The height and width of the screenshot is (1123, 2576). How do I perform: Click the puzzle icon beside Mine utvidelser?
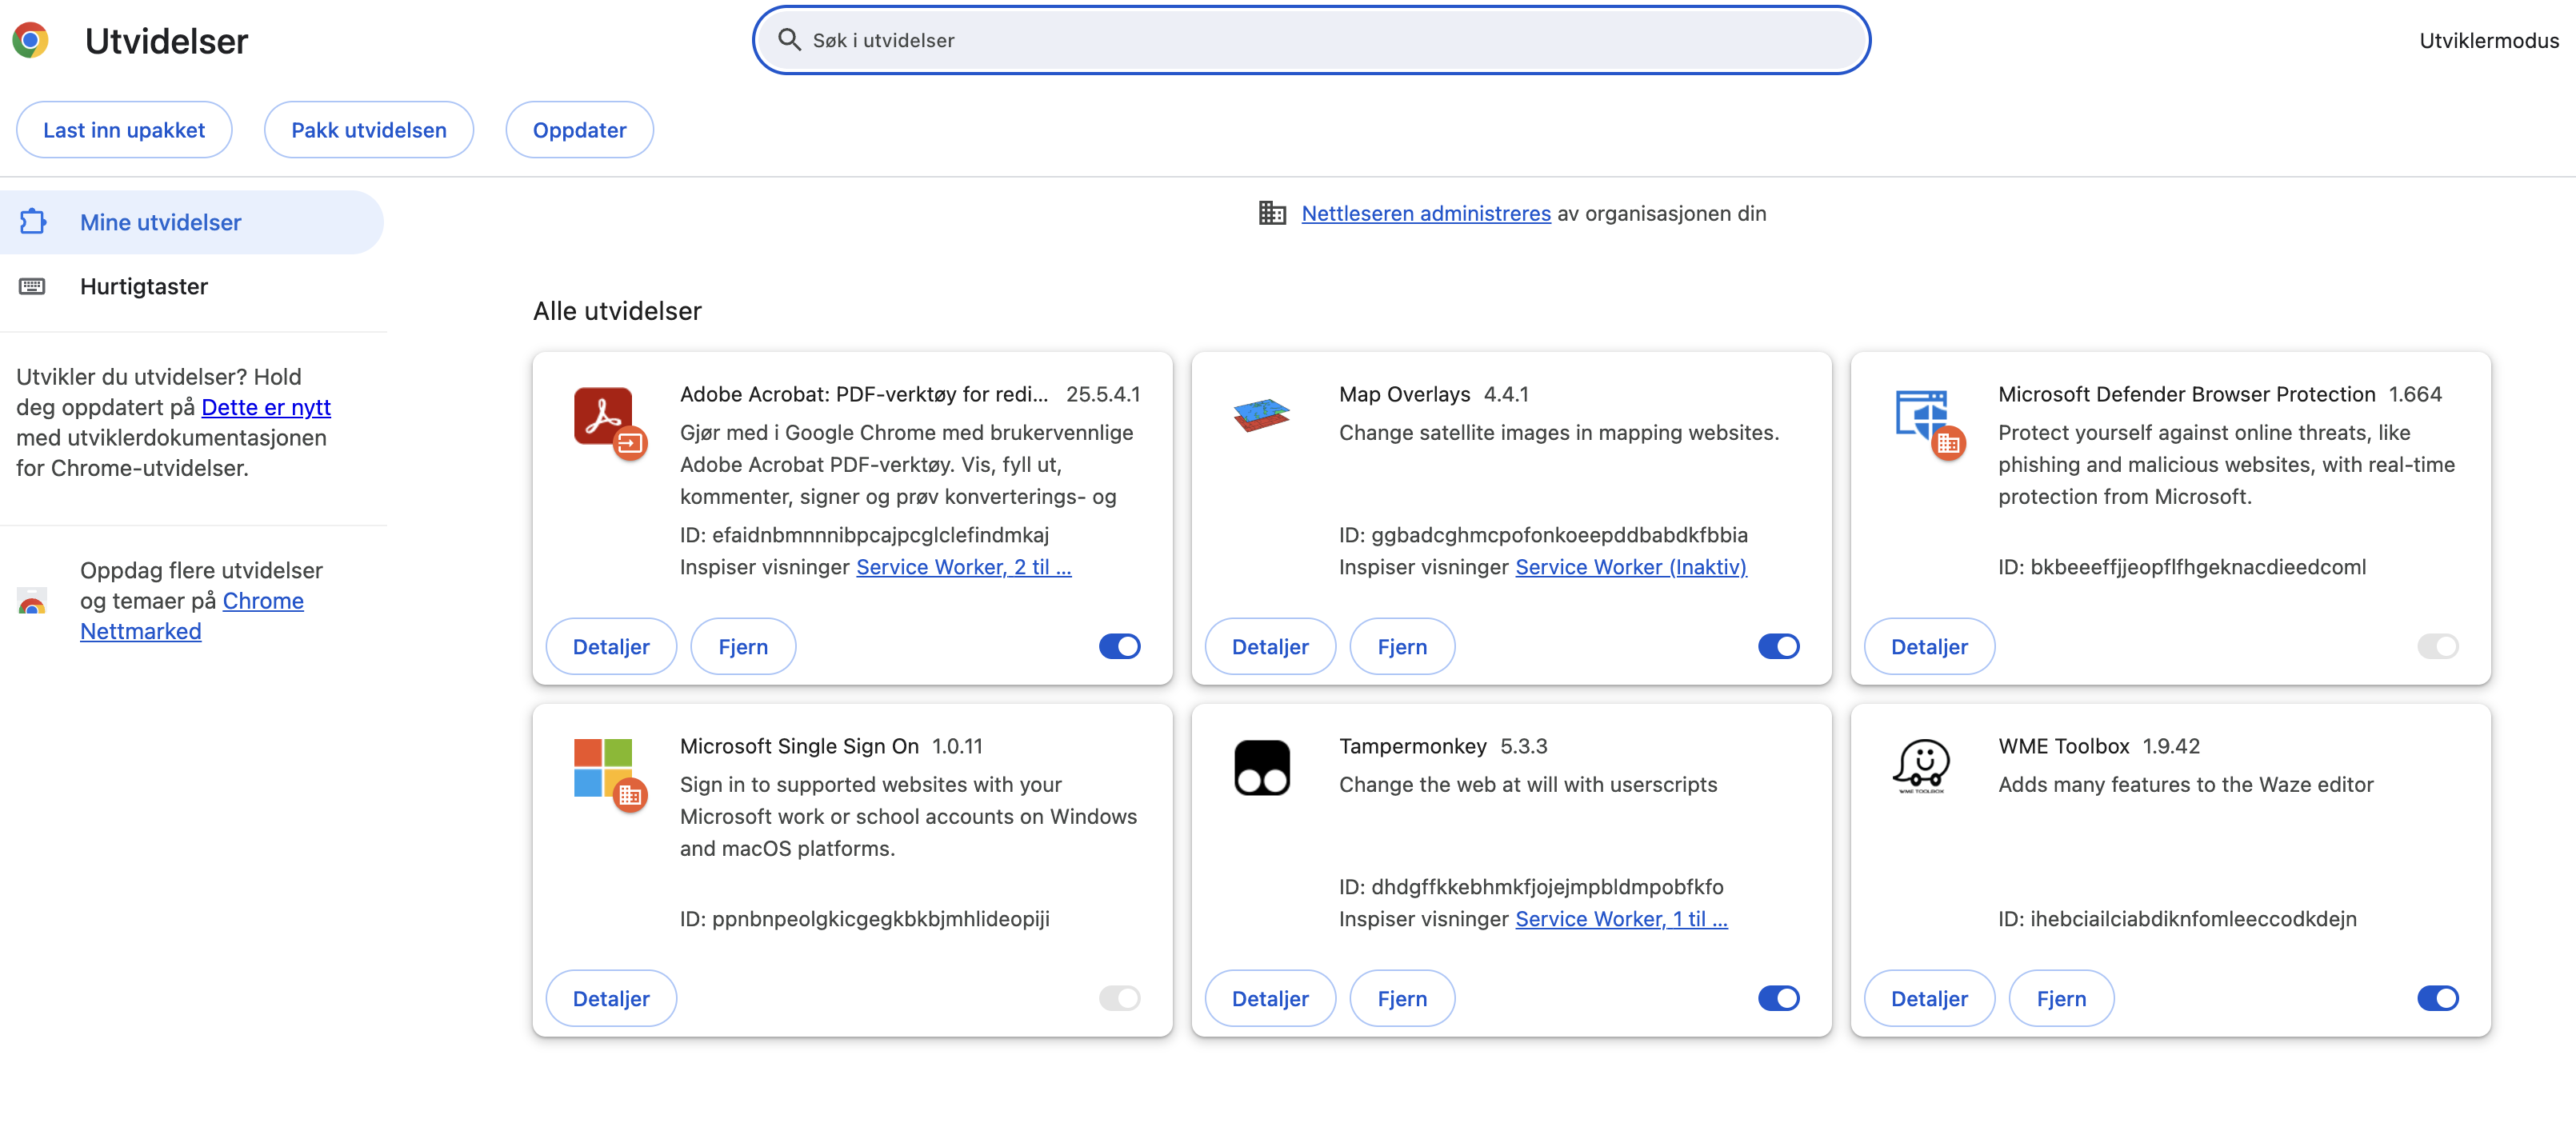click(33, 221)
